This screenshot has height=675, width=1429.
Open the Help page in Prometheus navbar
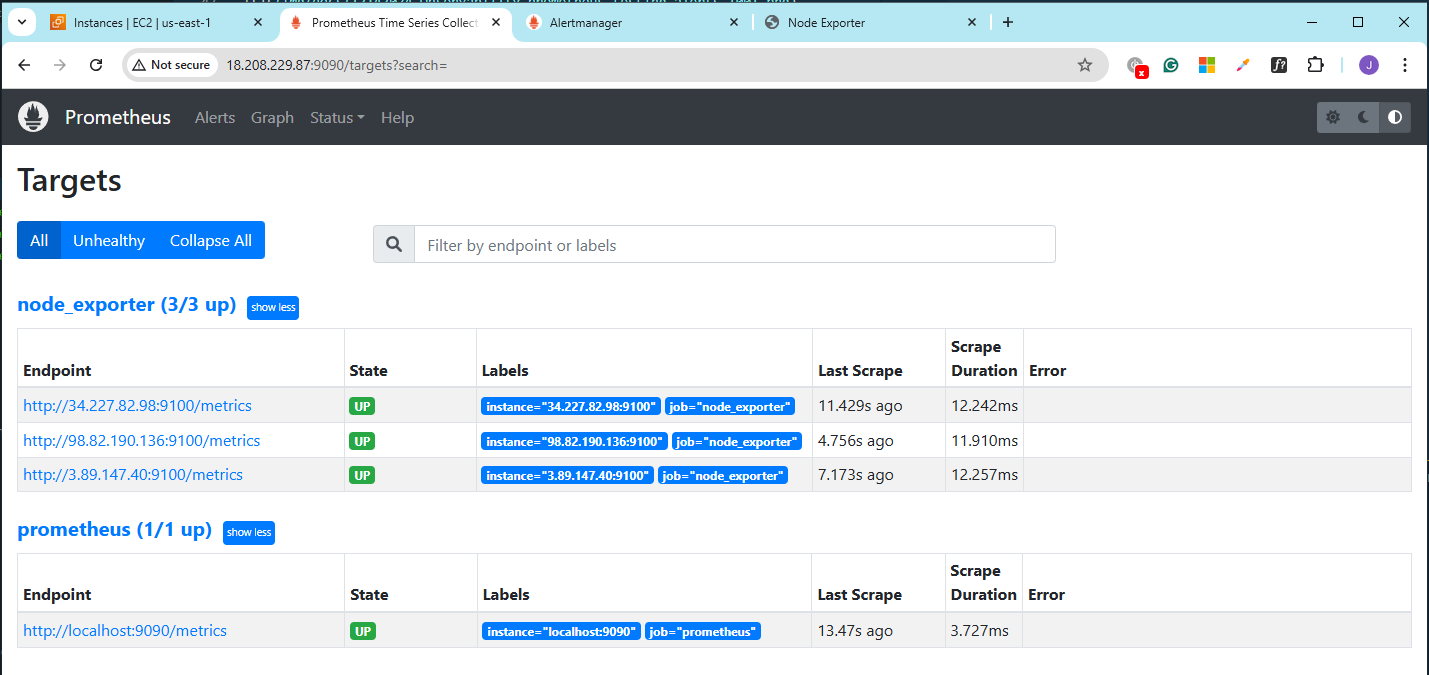397,117
